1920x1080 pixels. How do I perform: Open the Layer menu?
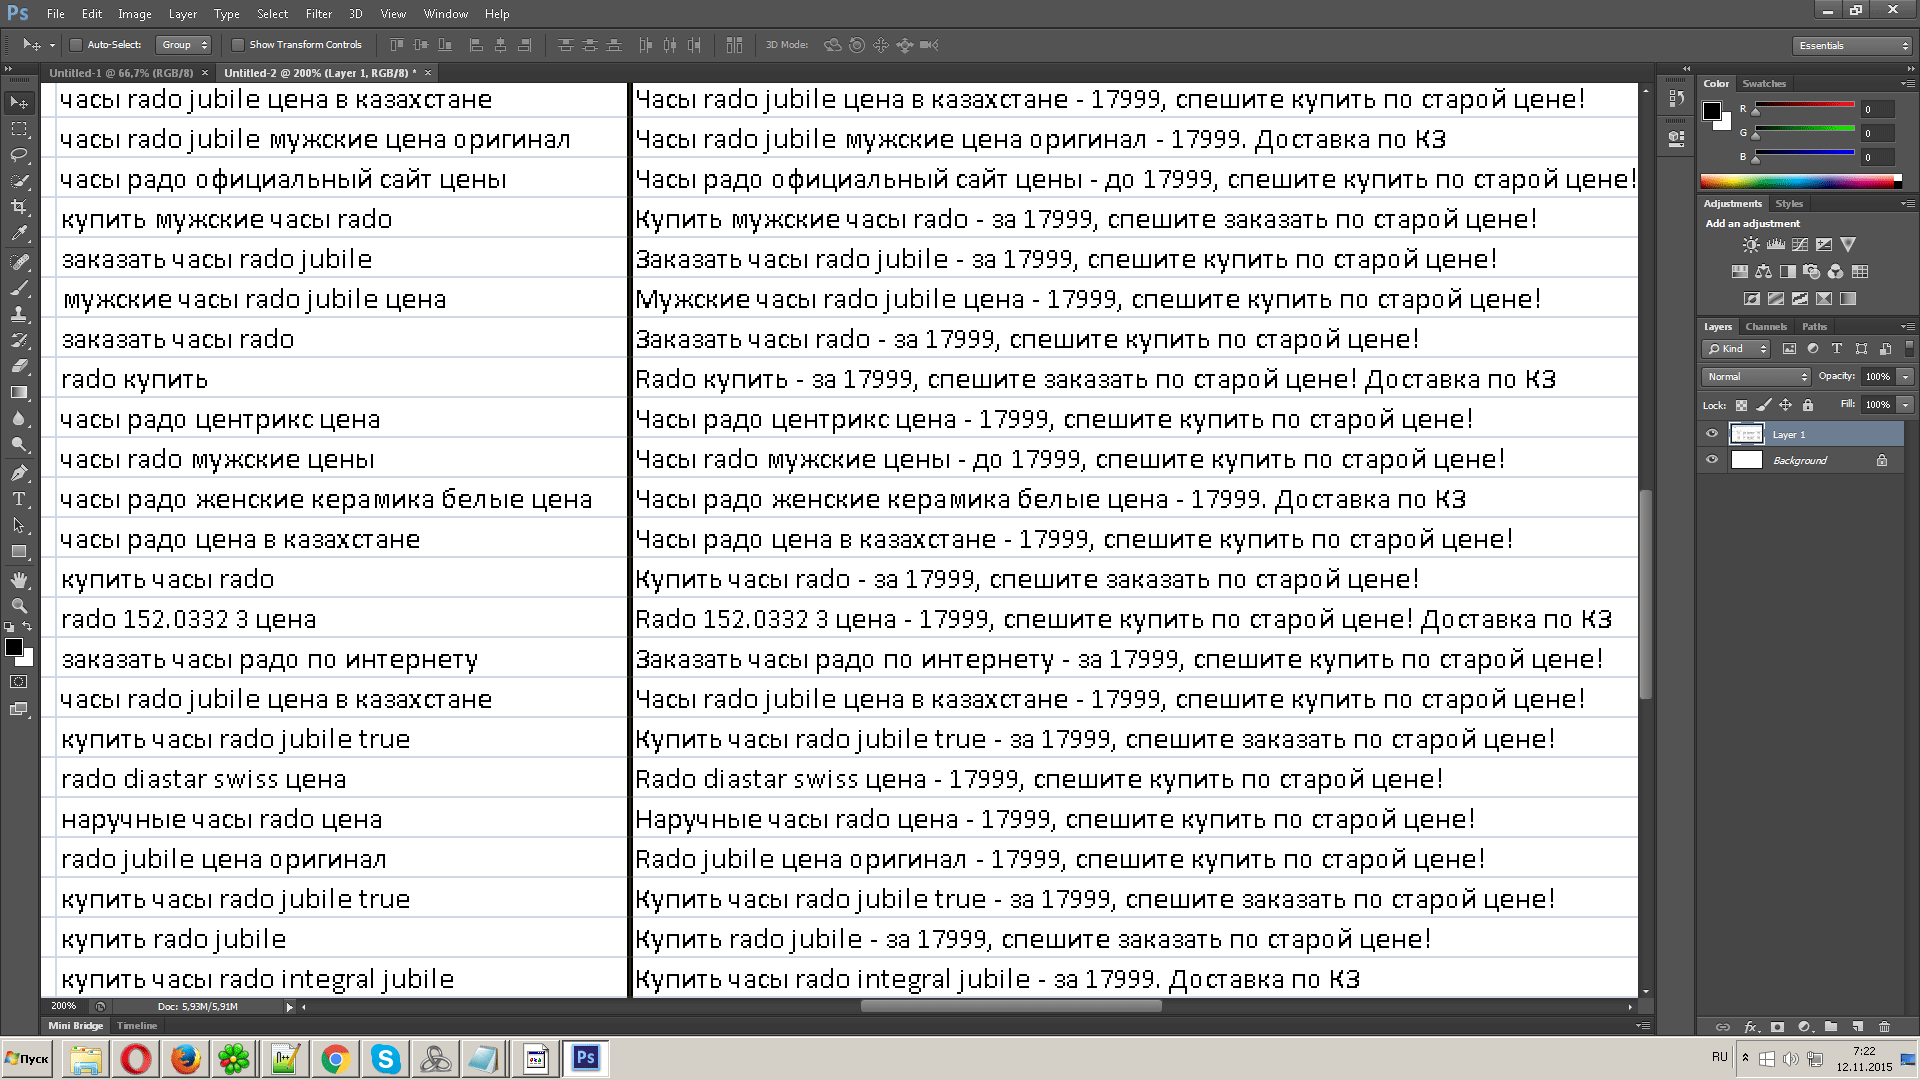pos(182,14)
